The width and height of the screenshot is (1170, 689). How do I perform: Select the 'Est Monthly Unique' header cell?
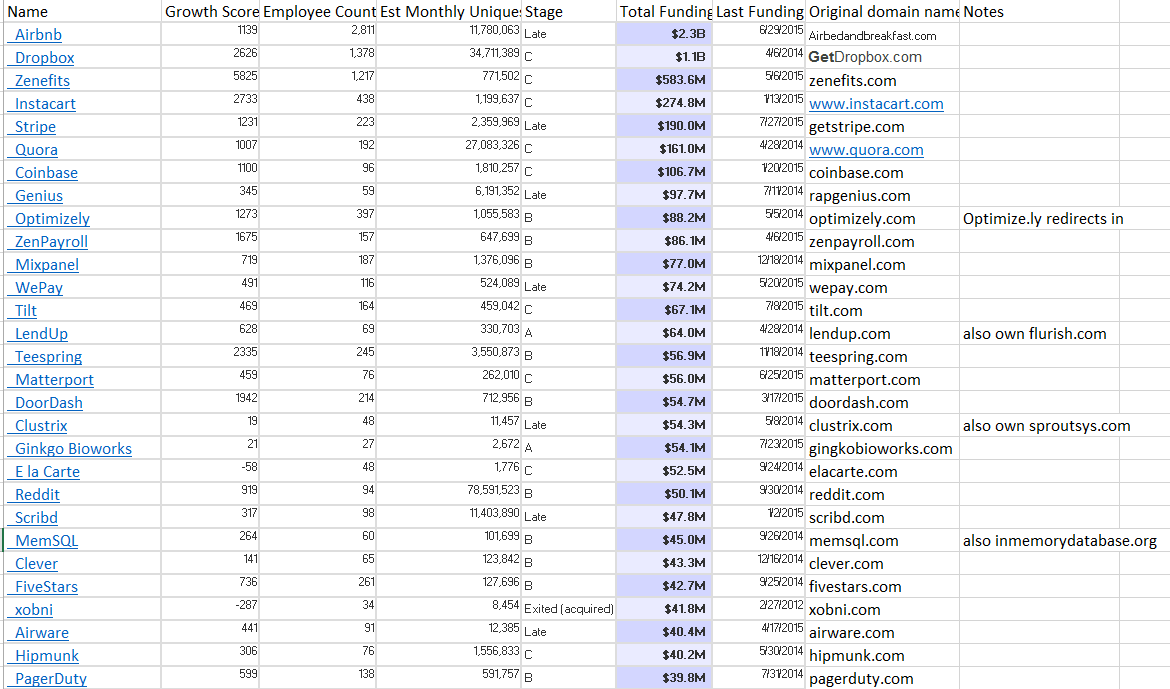click(450, 11)
